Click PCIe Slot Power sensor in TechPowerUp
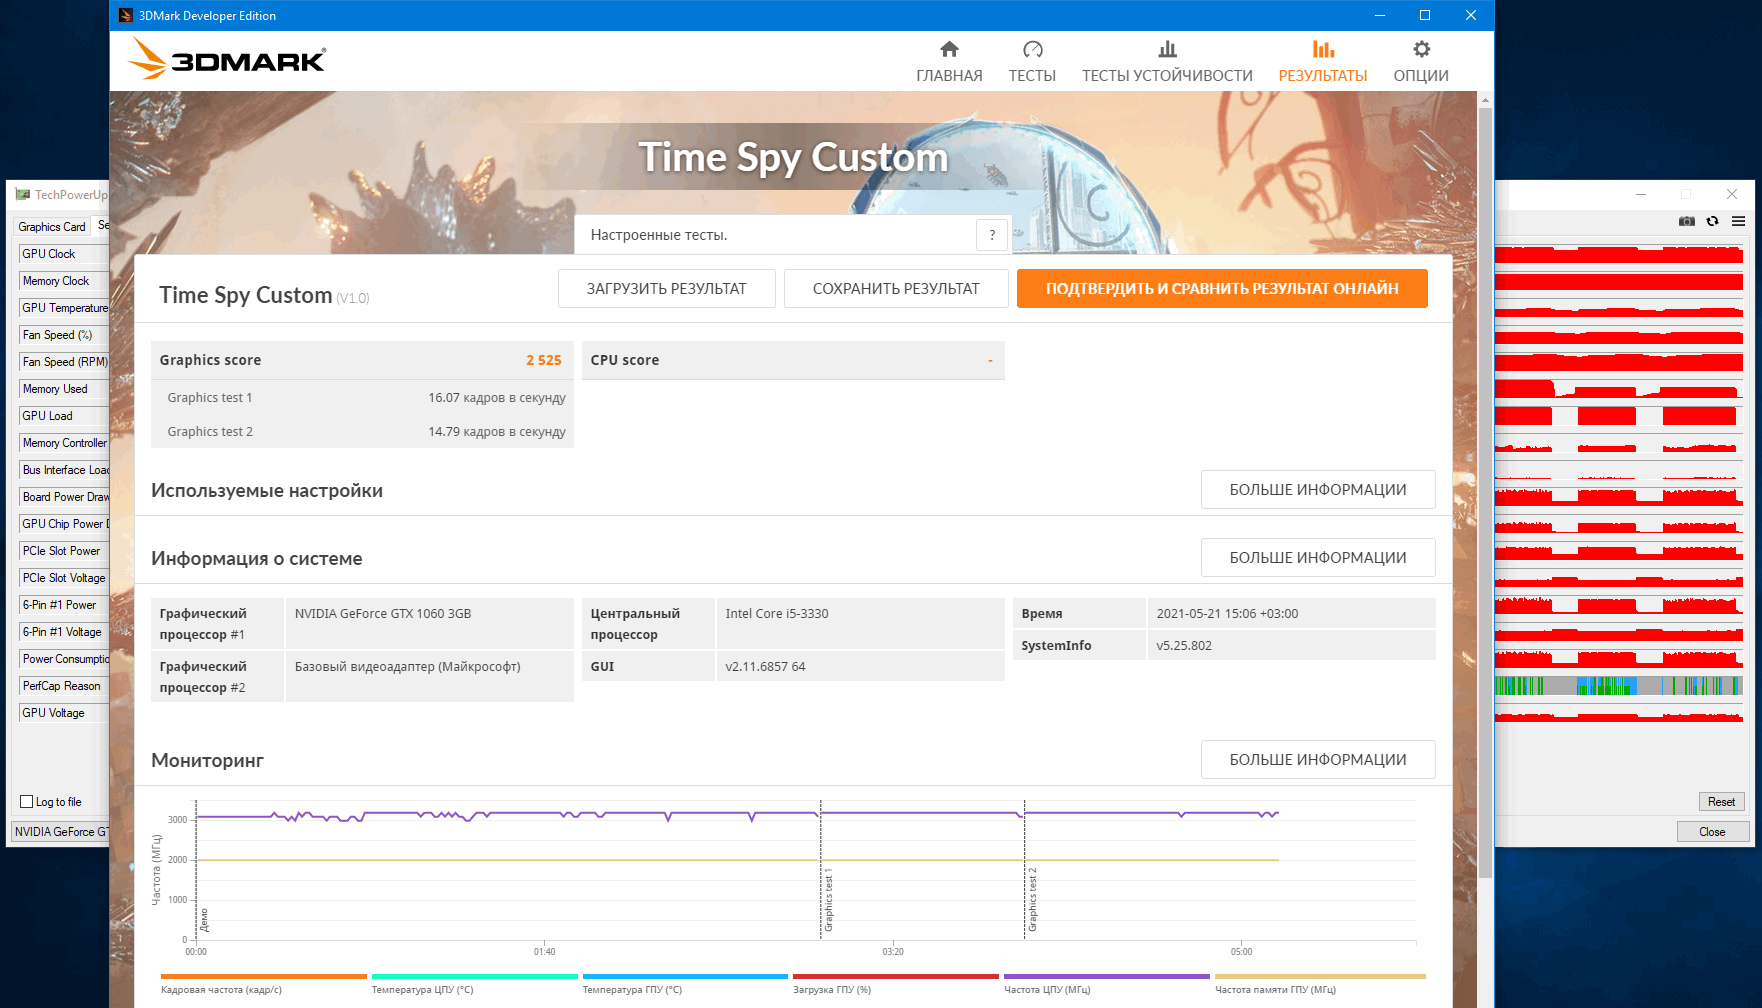The height and width of the screenshot is (1008, 1762). 65,551
